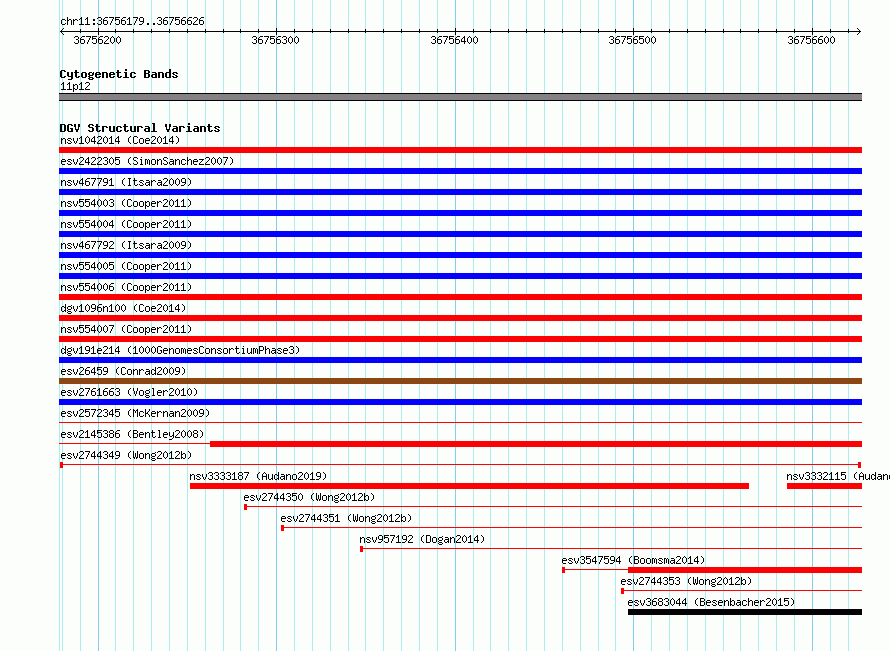890x651 pixels.
Task: Click the Cytogenetic Bands track title
Action: [119, 74]
